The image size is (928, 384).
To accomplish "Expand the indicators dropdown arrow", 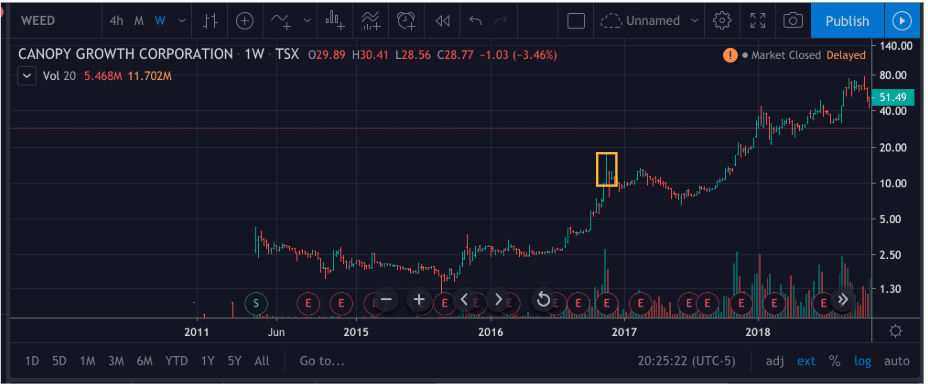I will coord(307,21).
